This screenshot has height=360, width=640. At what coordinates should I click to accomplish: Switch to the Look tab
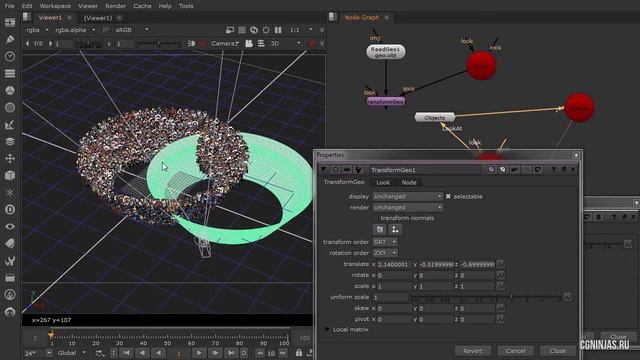coord(383,182)
